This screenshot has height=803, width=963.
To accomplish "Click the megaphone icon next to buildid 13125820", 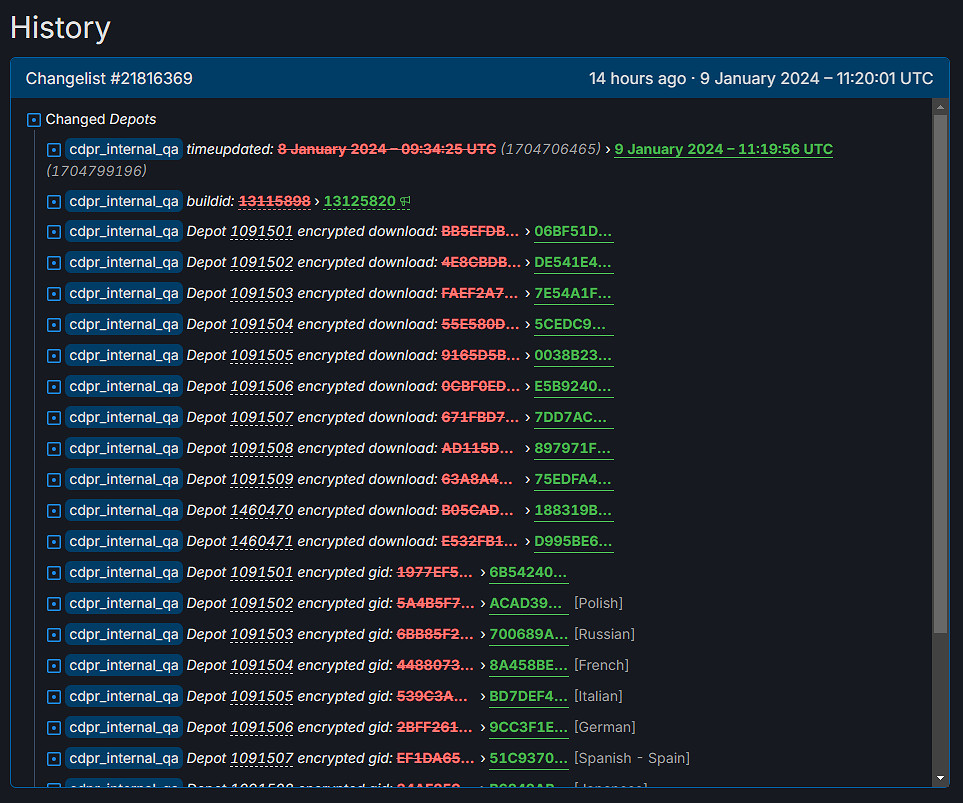I will click(x=405, y=202).
